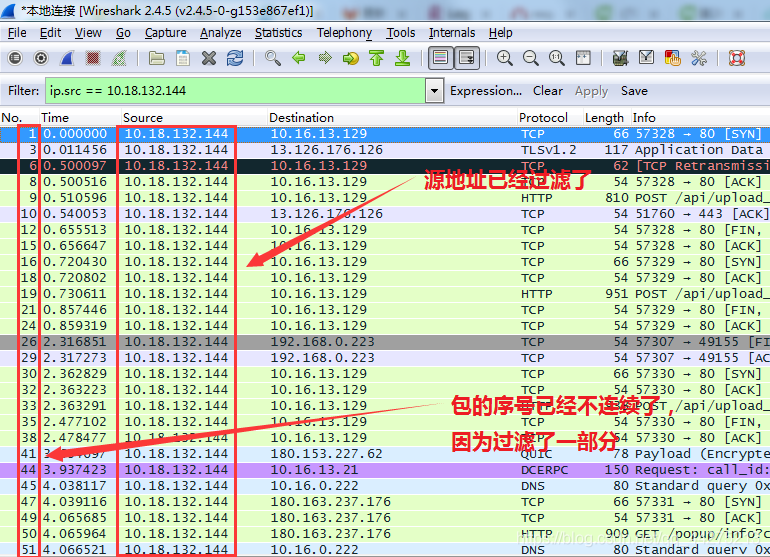Sort by the Length column header
The width and height of the screenshot is (770, 557).
pos(606,118)
